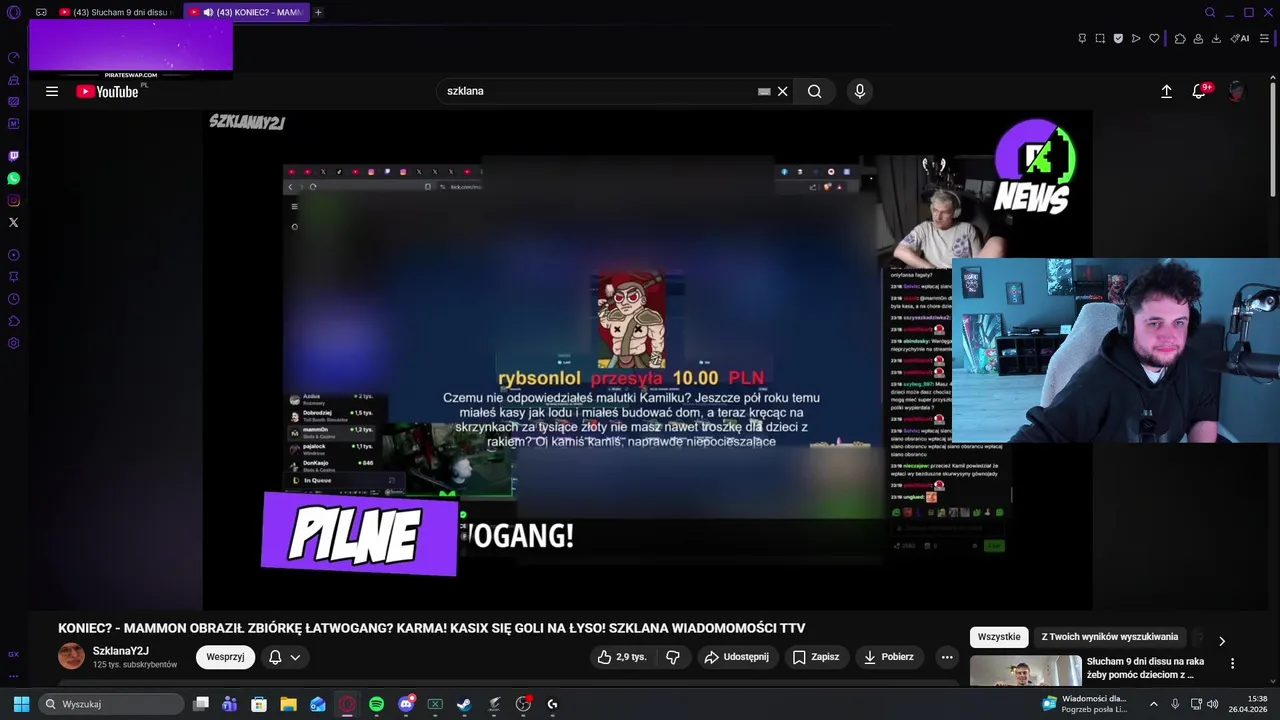
Task: Go to YouTube home via logo
Action: (x=107, y=91)
